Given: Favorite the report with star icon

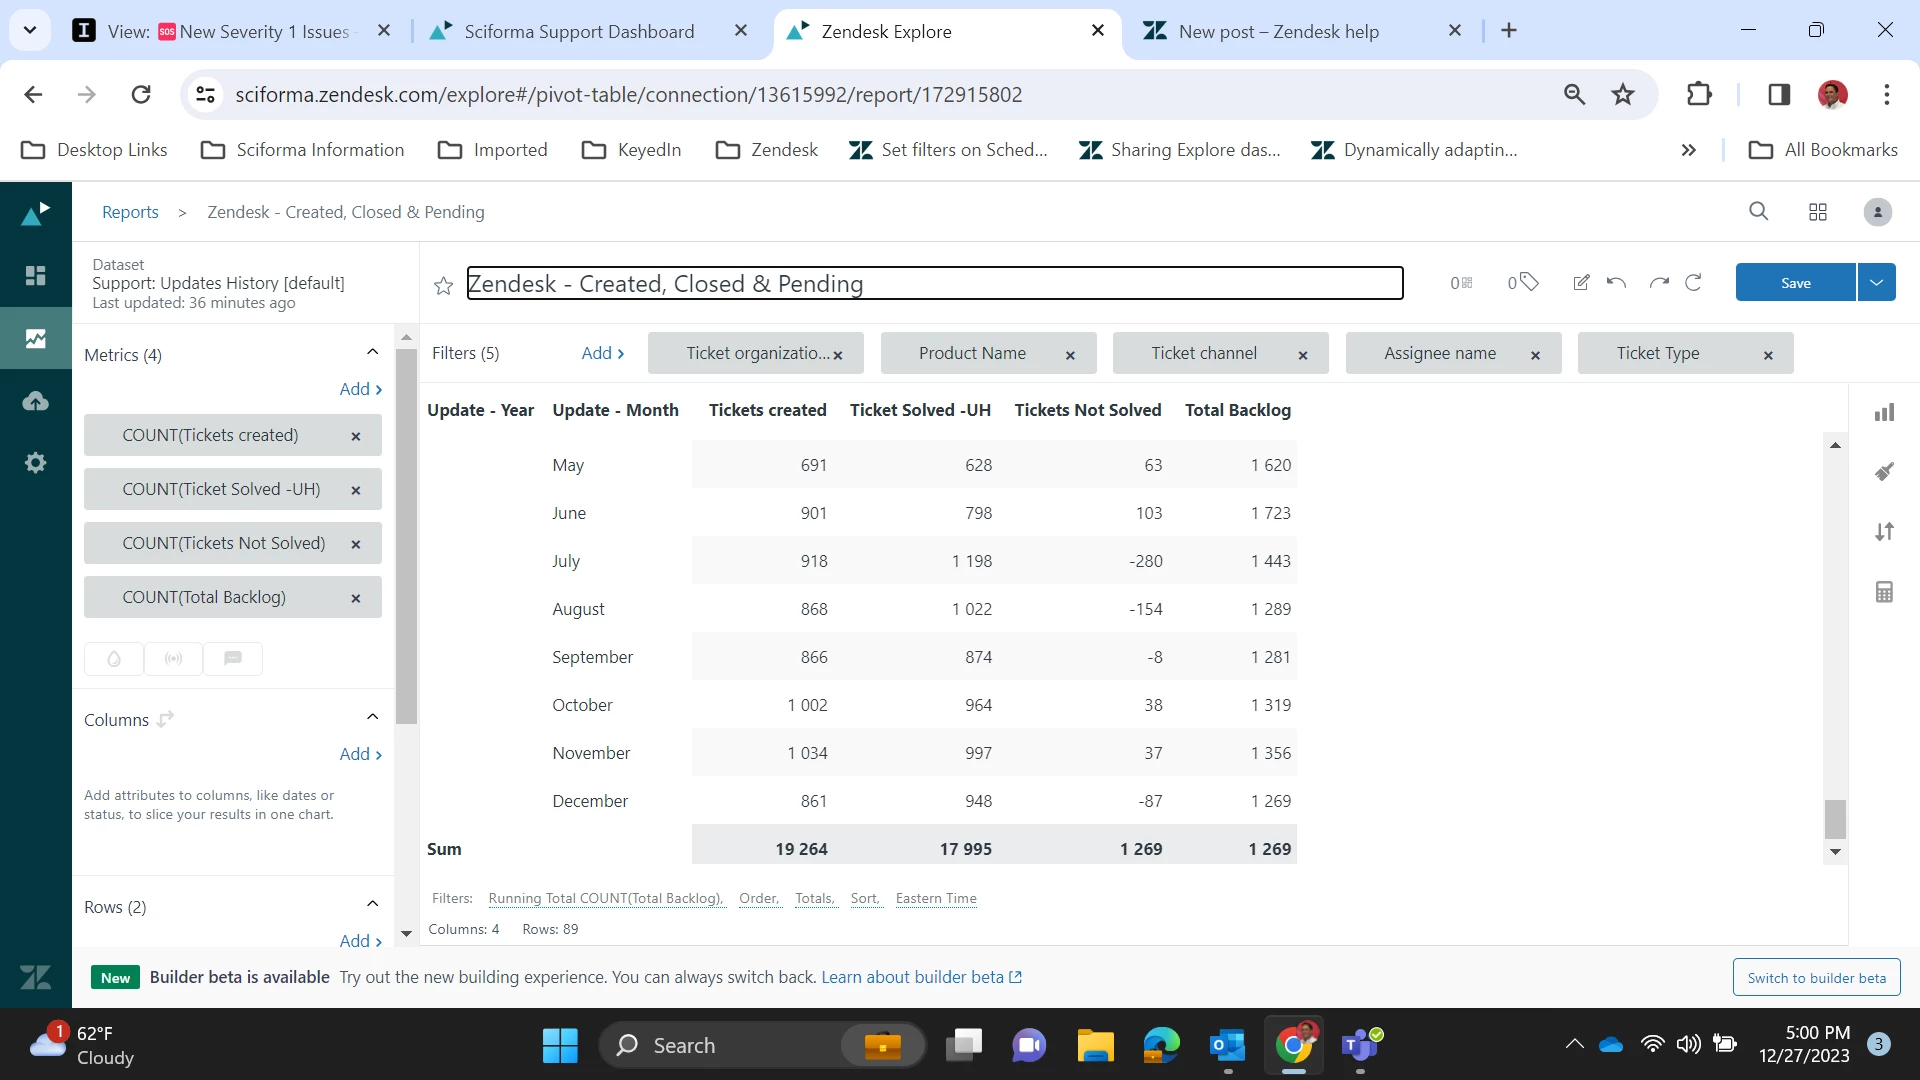Looking at the screenshot, I should tap(443, 286).
